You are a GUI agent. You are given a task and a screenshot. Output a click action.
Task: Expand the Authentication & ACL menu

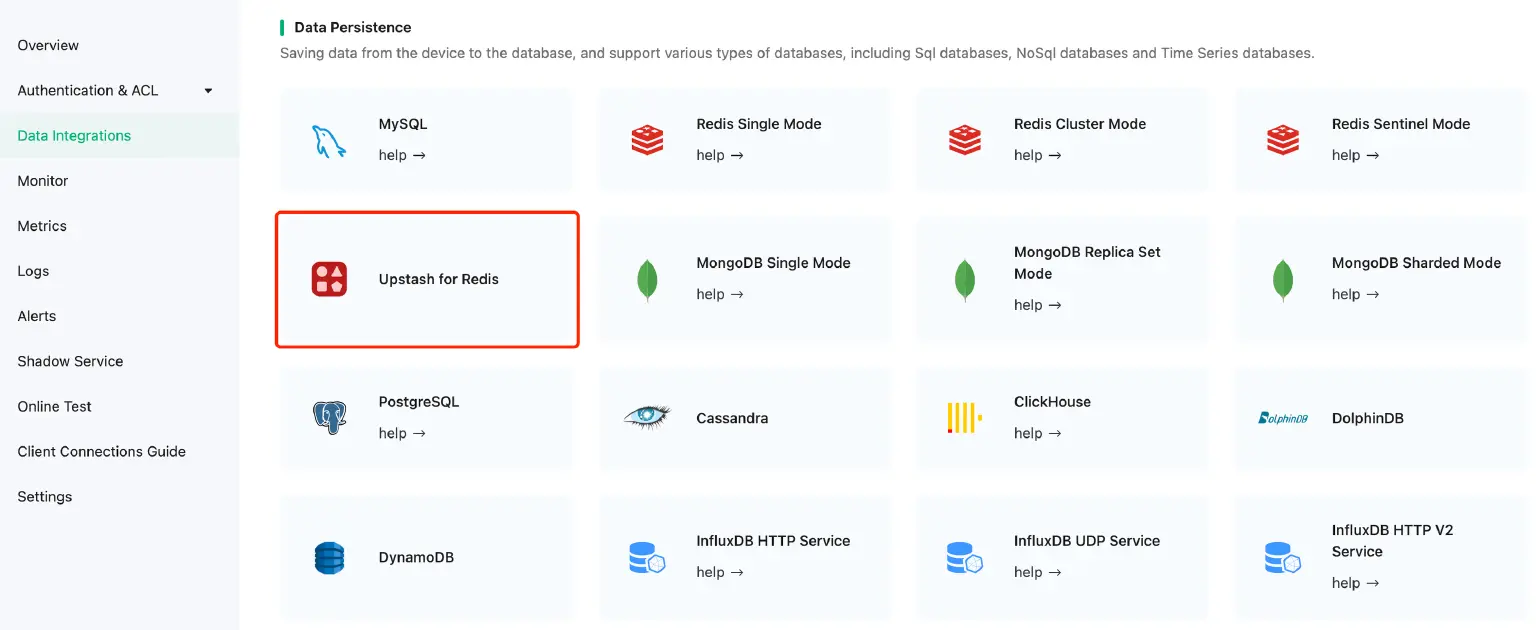coord(110,90)
